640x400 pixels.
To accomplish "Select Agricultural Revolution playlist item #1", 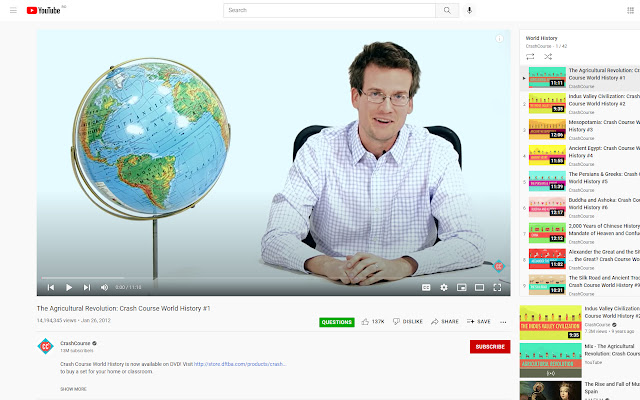I will coord(580,78).
